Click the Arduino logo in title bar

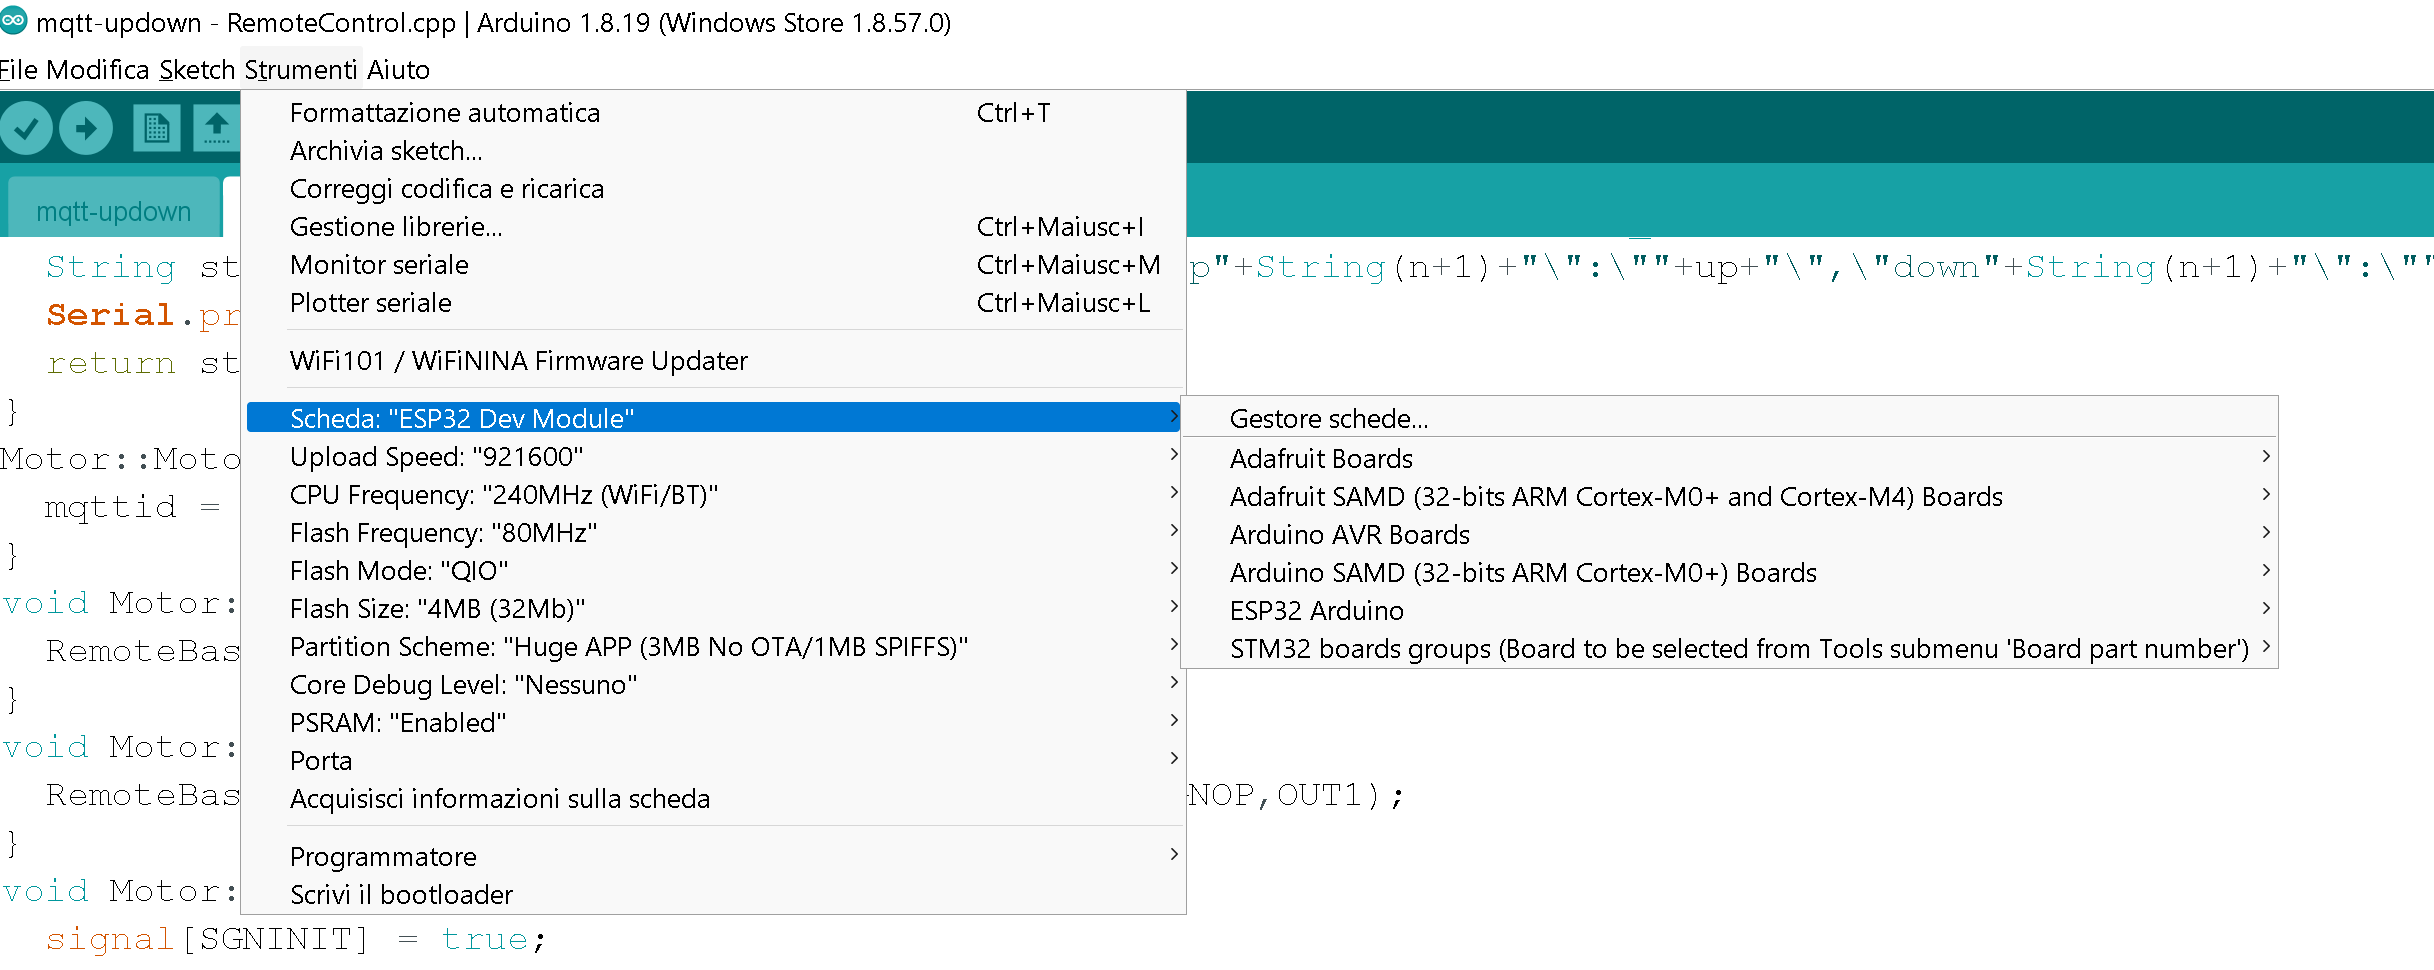(14, 20)
